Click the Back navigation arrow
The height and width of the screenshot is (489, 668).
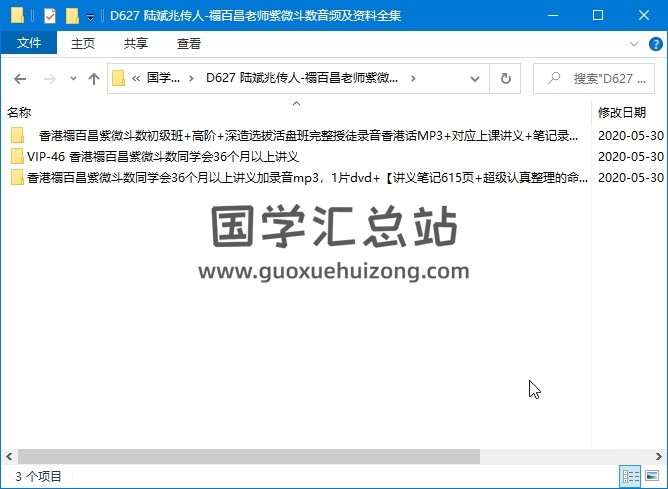[20, 78]
